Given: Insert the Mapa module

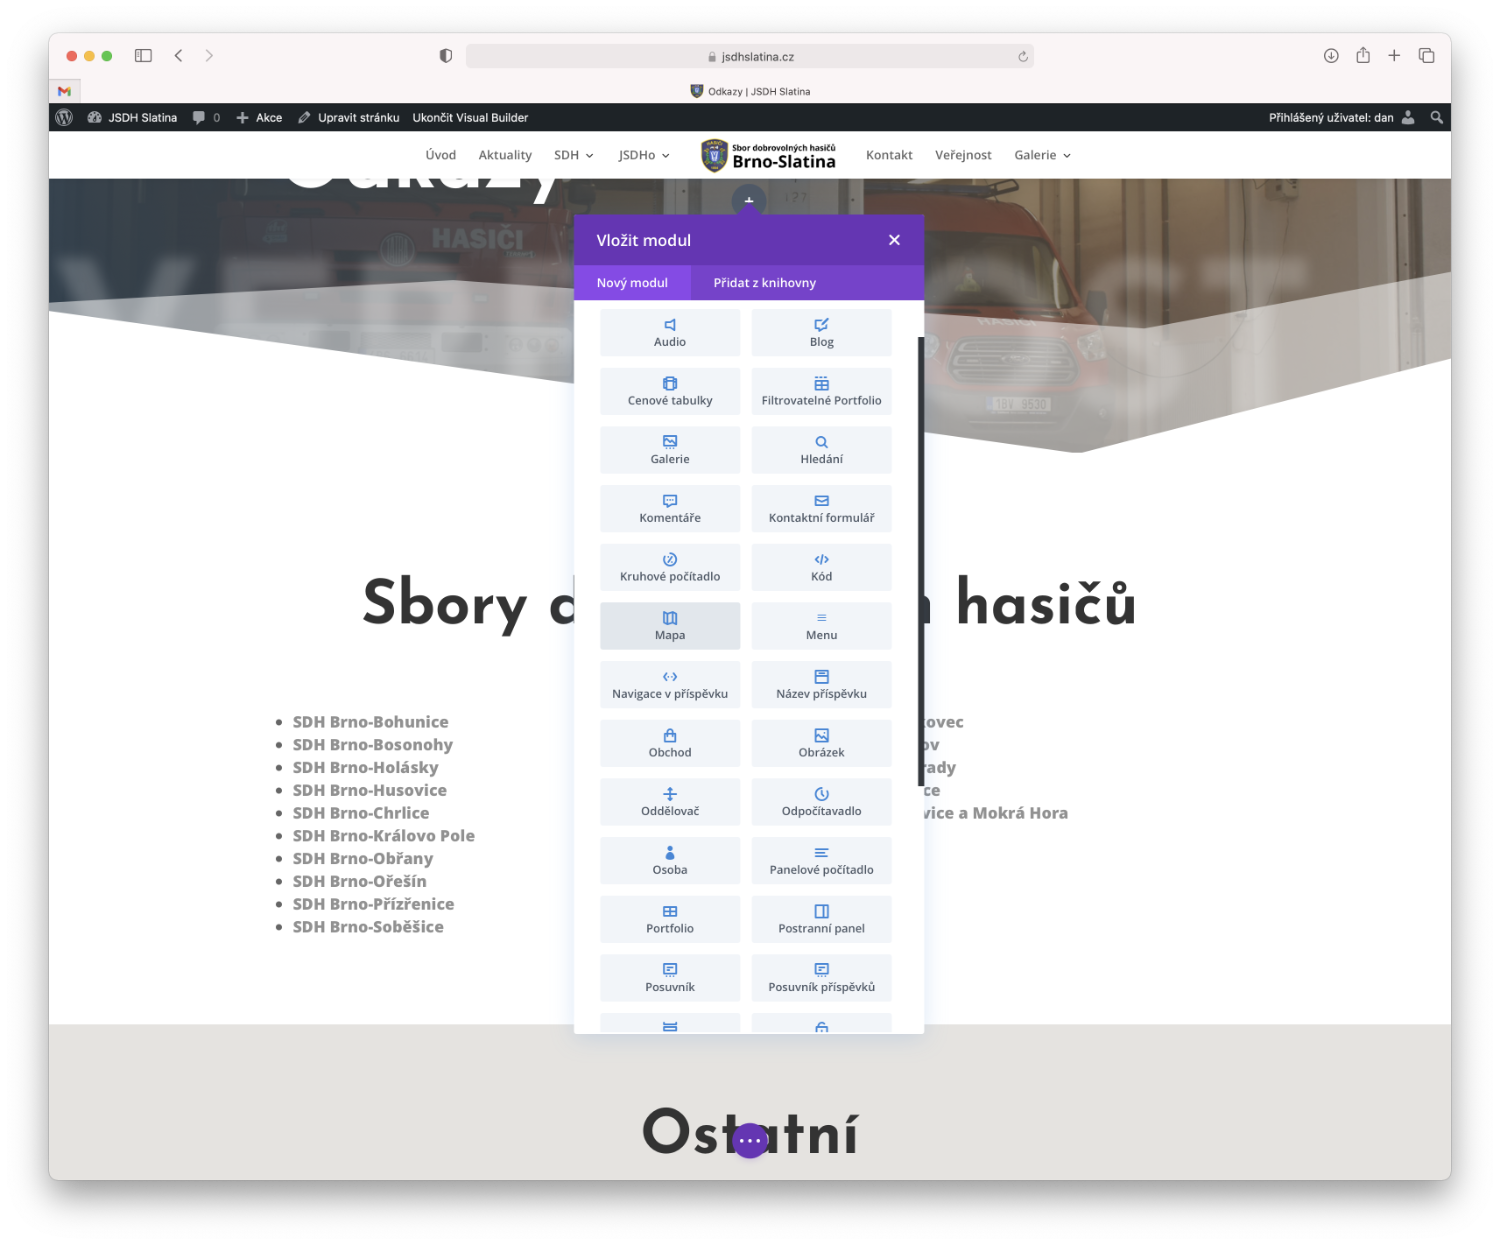Looking at the screenshot, I should [669, 626].
